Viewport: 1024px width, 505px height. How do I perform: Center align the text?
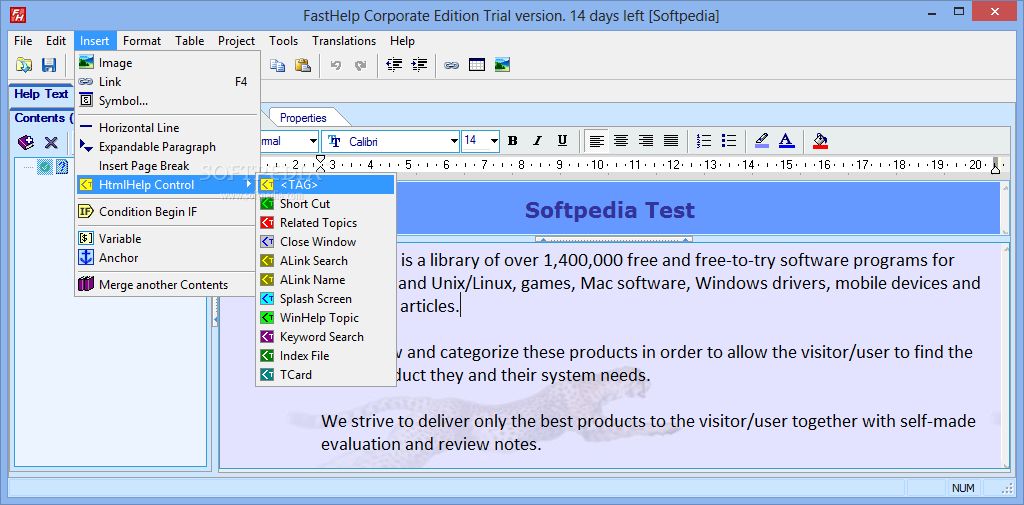click(621, 140)
